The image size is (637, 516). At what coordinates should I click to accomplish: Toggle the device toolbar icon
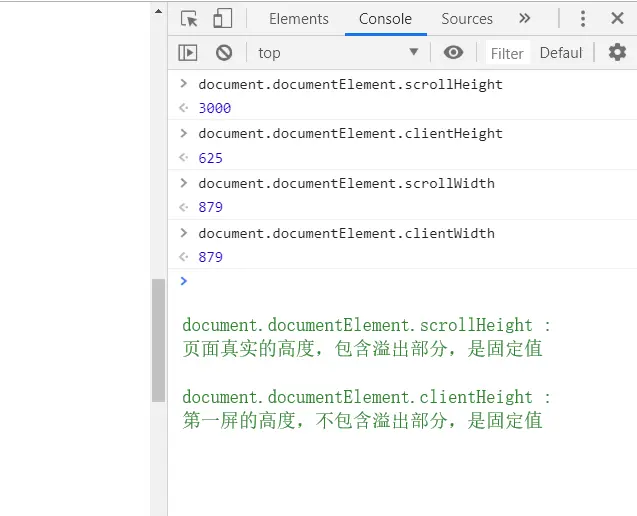(223, 19)
